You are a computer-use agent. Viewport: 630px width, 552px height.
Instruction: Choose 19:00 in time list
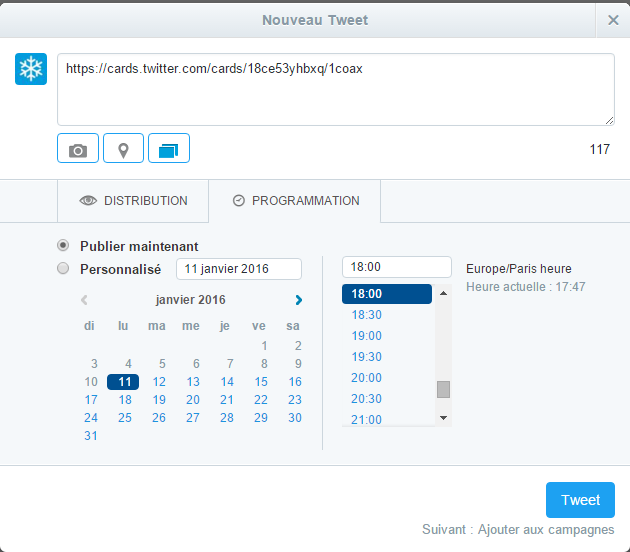coord(367,336)
